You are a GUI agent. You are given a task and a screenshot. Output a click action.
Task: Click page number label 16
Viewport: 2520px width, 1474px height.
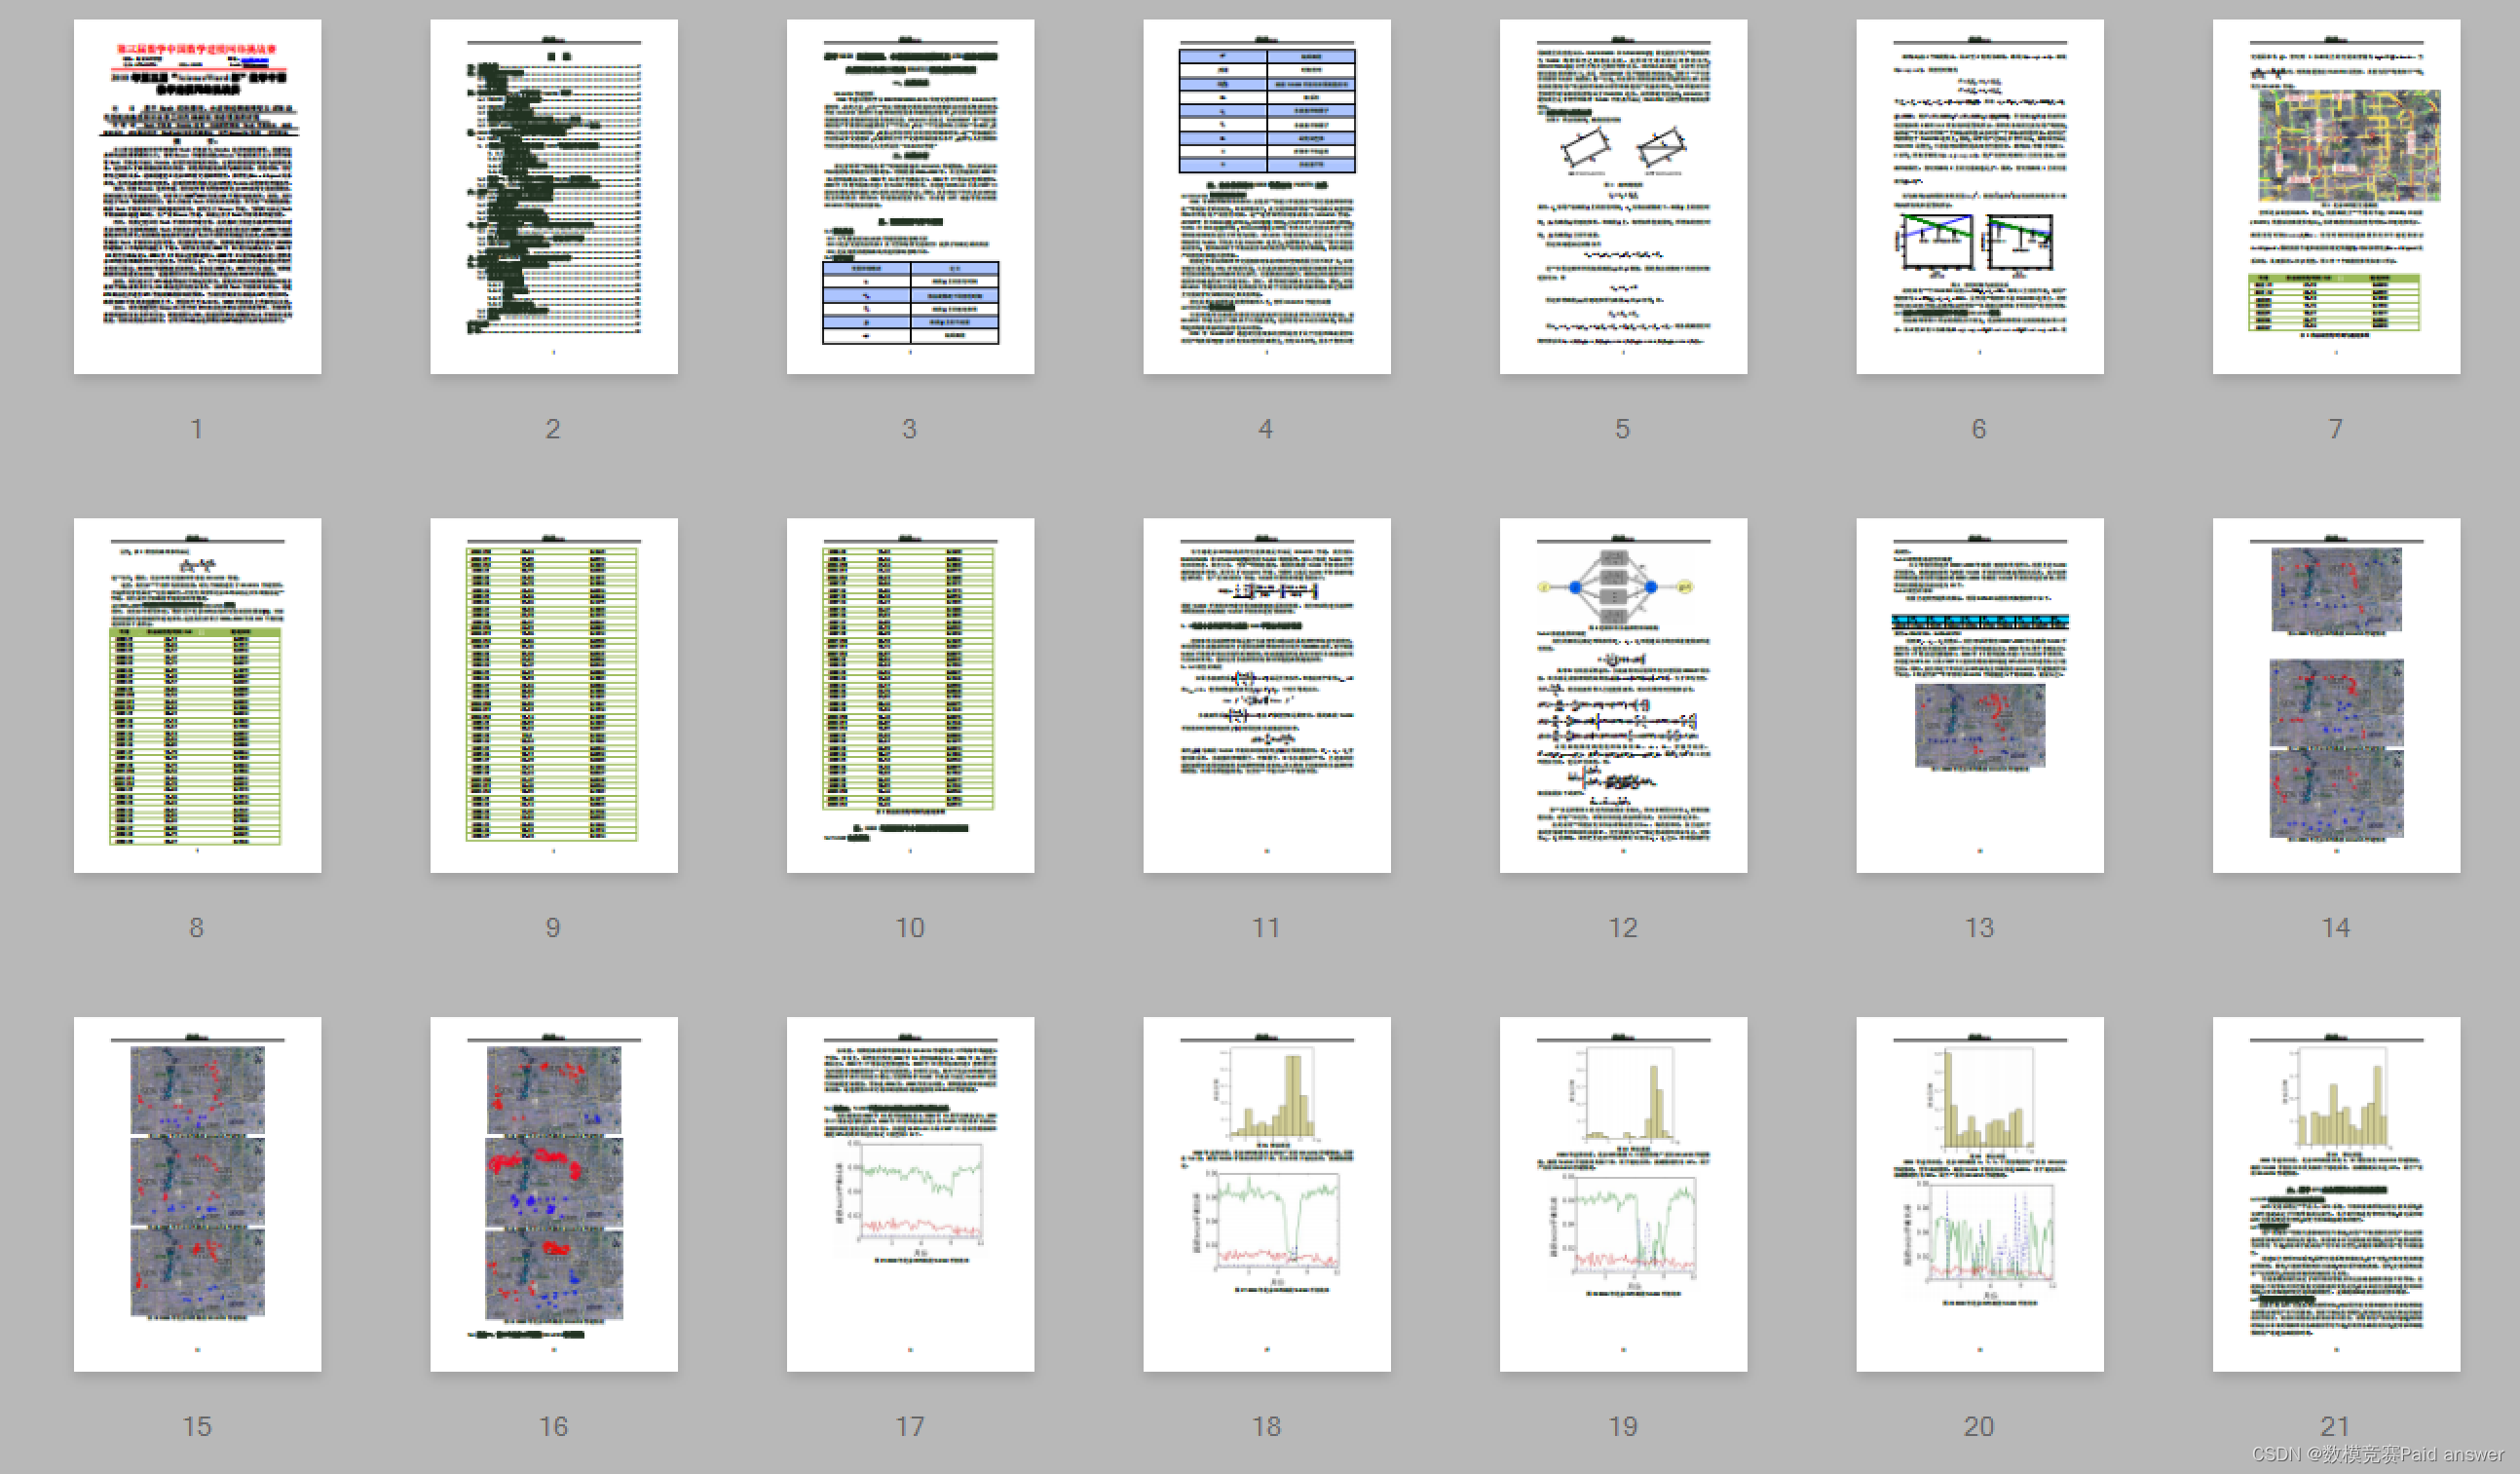pyautogui.click(x=553, y=1427)
